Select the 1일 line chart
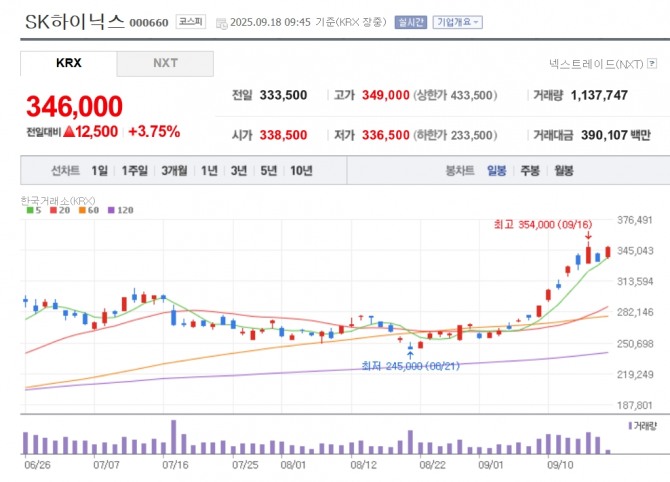The width and height of the screenshot is (670, 482). (100, 171)
